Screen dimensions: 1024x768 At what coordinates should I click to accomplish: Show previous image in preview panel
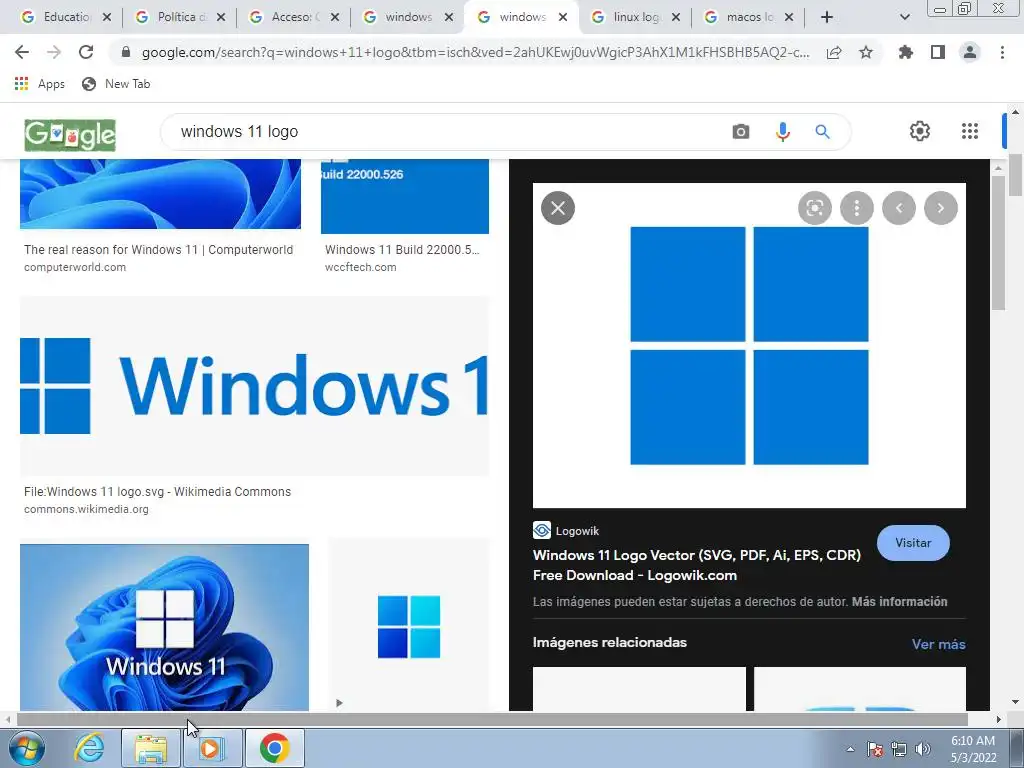tap(899, 208)
